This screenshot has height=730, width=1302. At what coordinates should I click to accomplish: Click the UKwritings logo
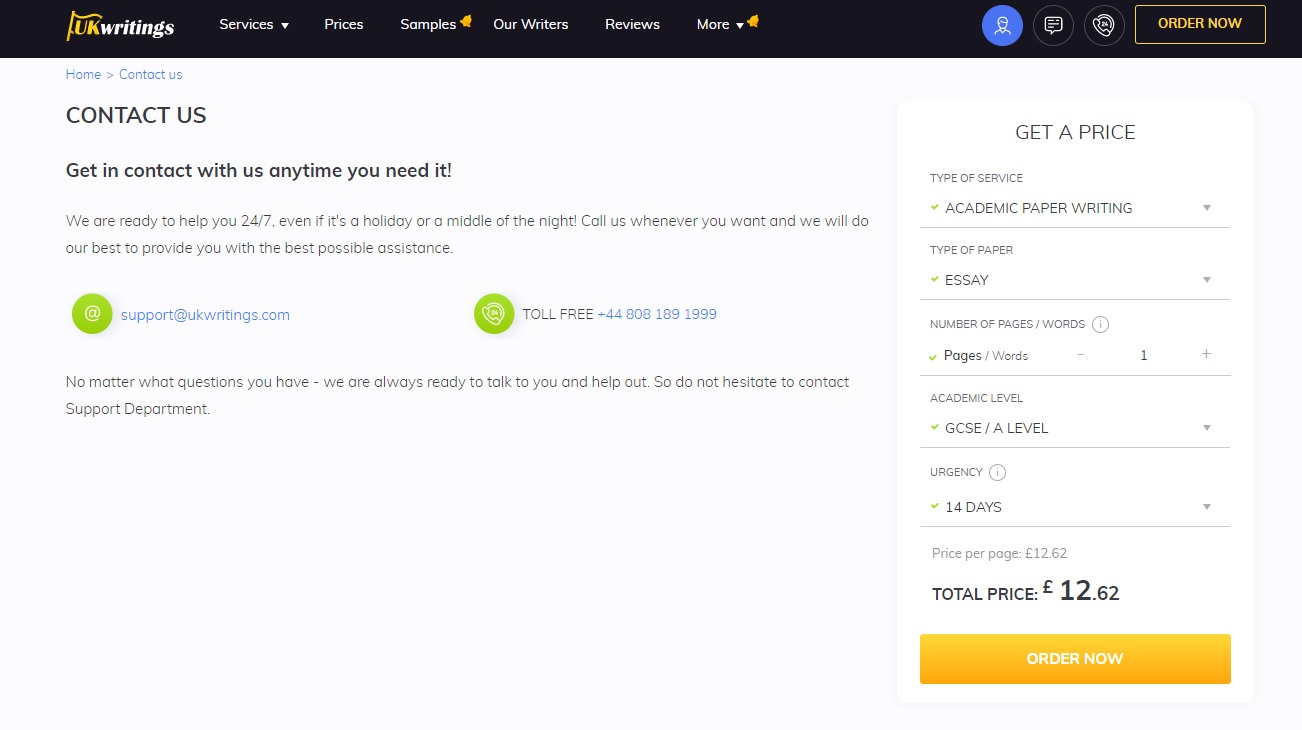pos(120,25)
